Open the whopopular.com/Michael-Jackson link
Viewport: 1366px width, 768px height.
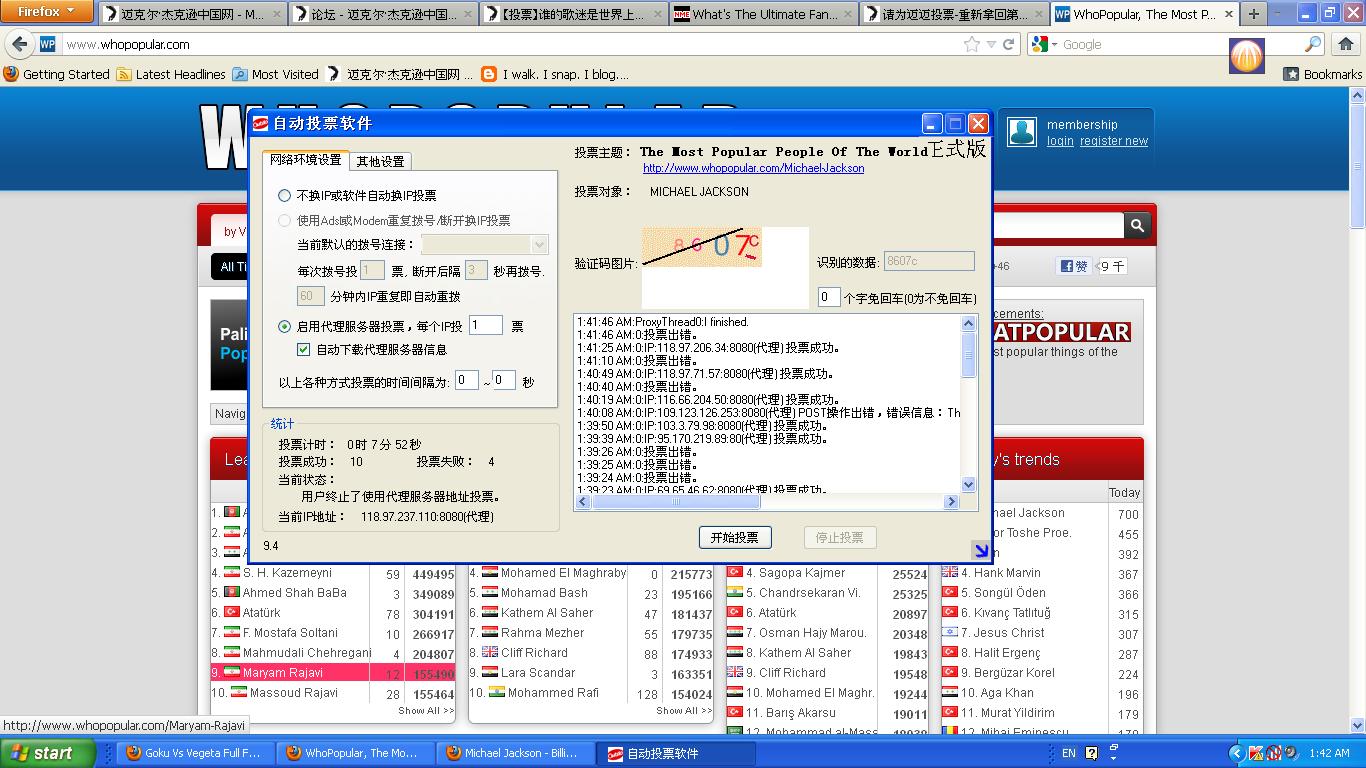point(753,168)
